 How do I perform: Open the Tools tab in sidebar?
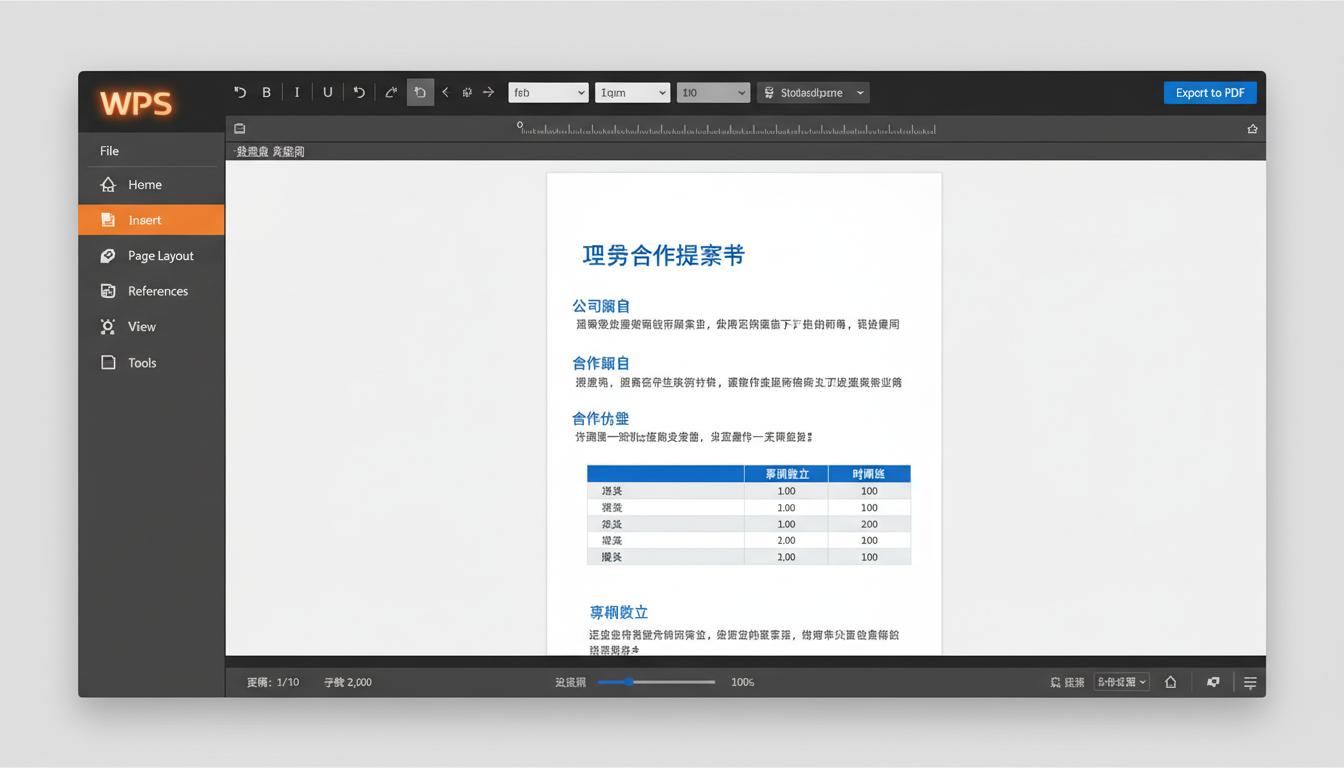point(151,363)
